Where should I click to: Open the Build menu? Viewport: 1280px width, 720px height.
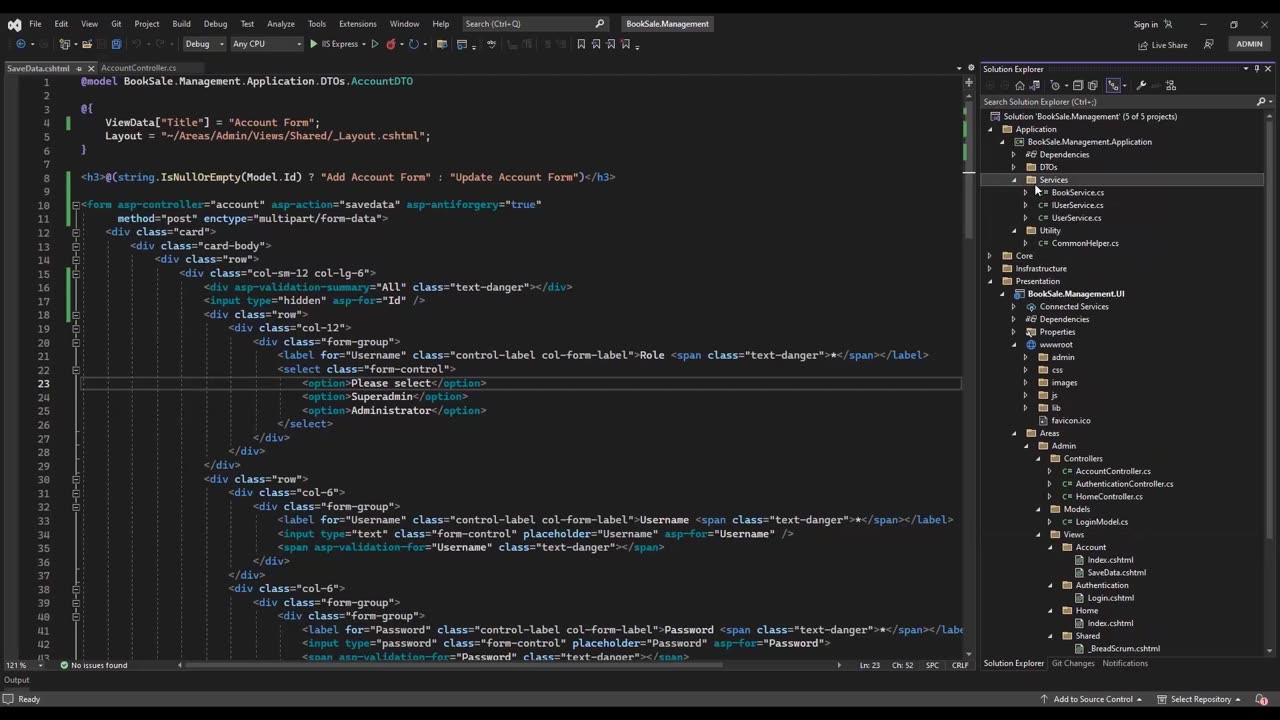tap(181, 24)
